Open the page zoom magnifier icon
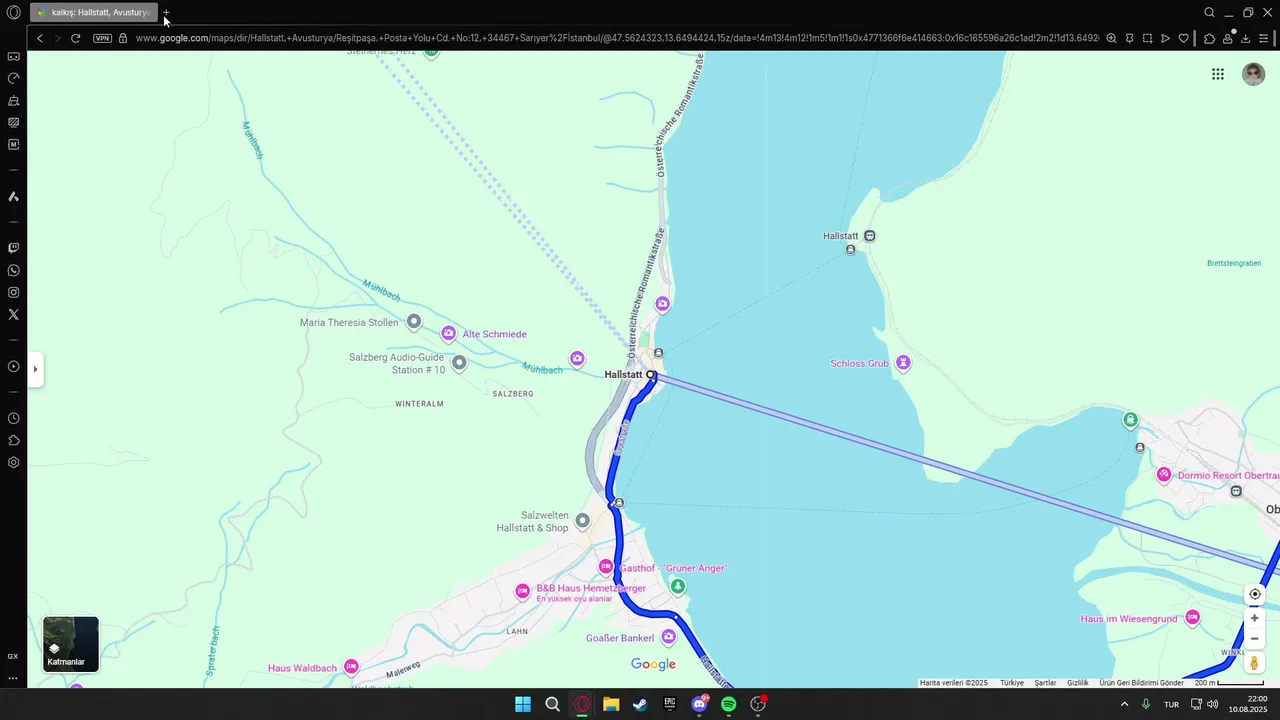The height and width of the screenshot is (720, 1280). click(x=1111, y=38)
